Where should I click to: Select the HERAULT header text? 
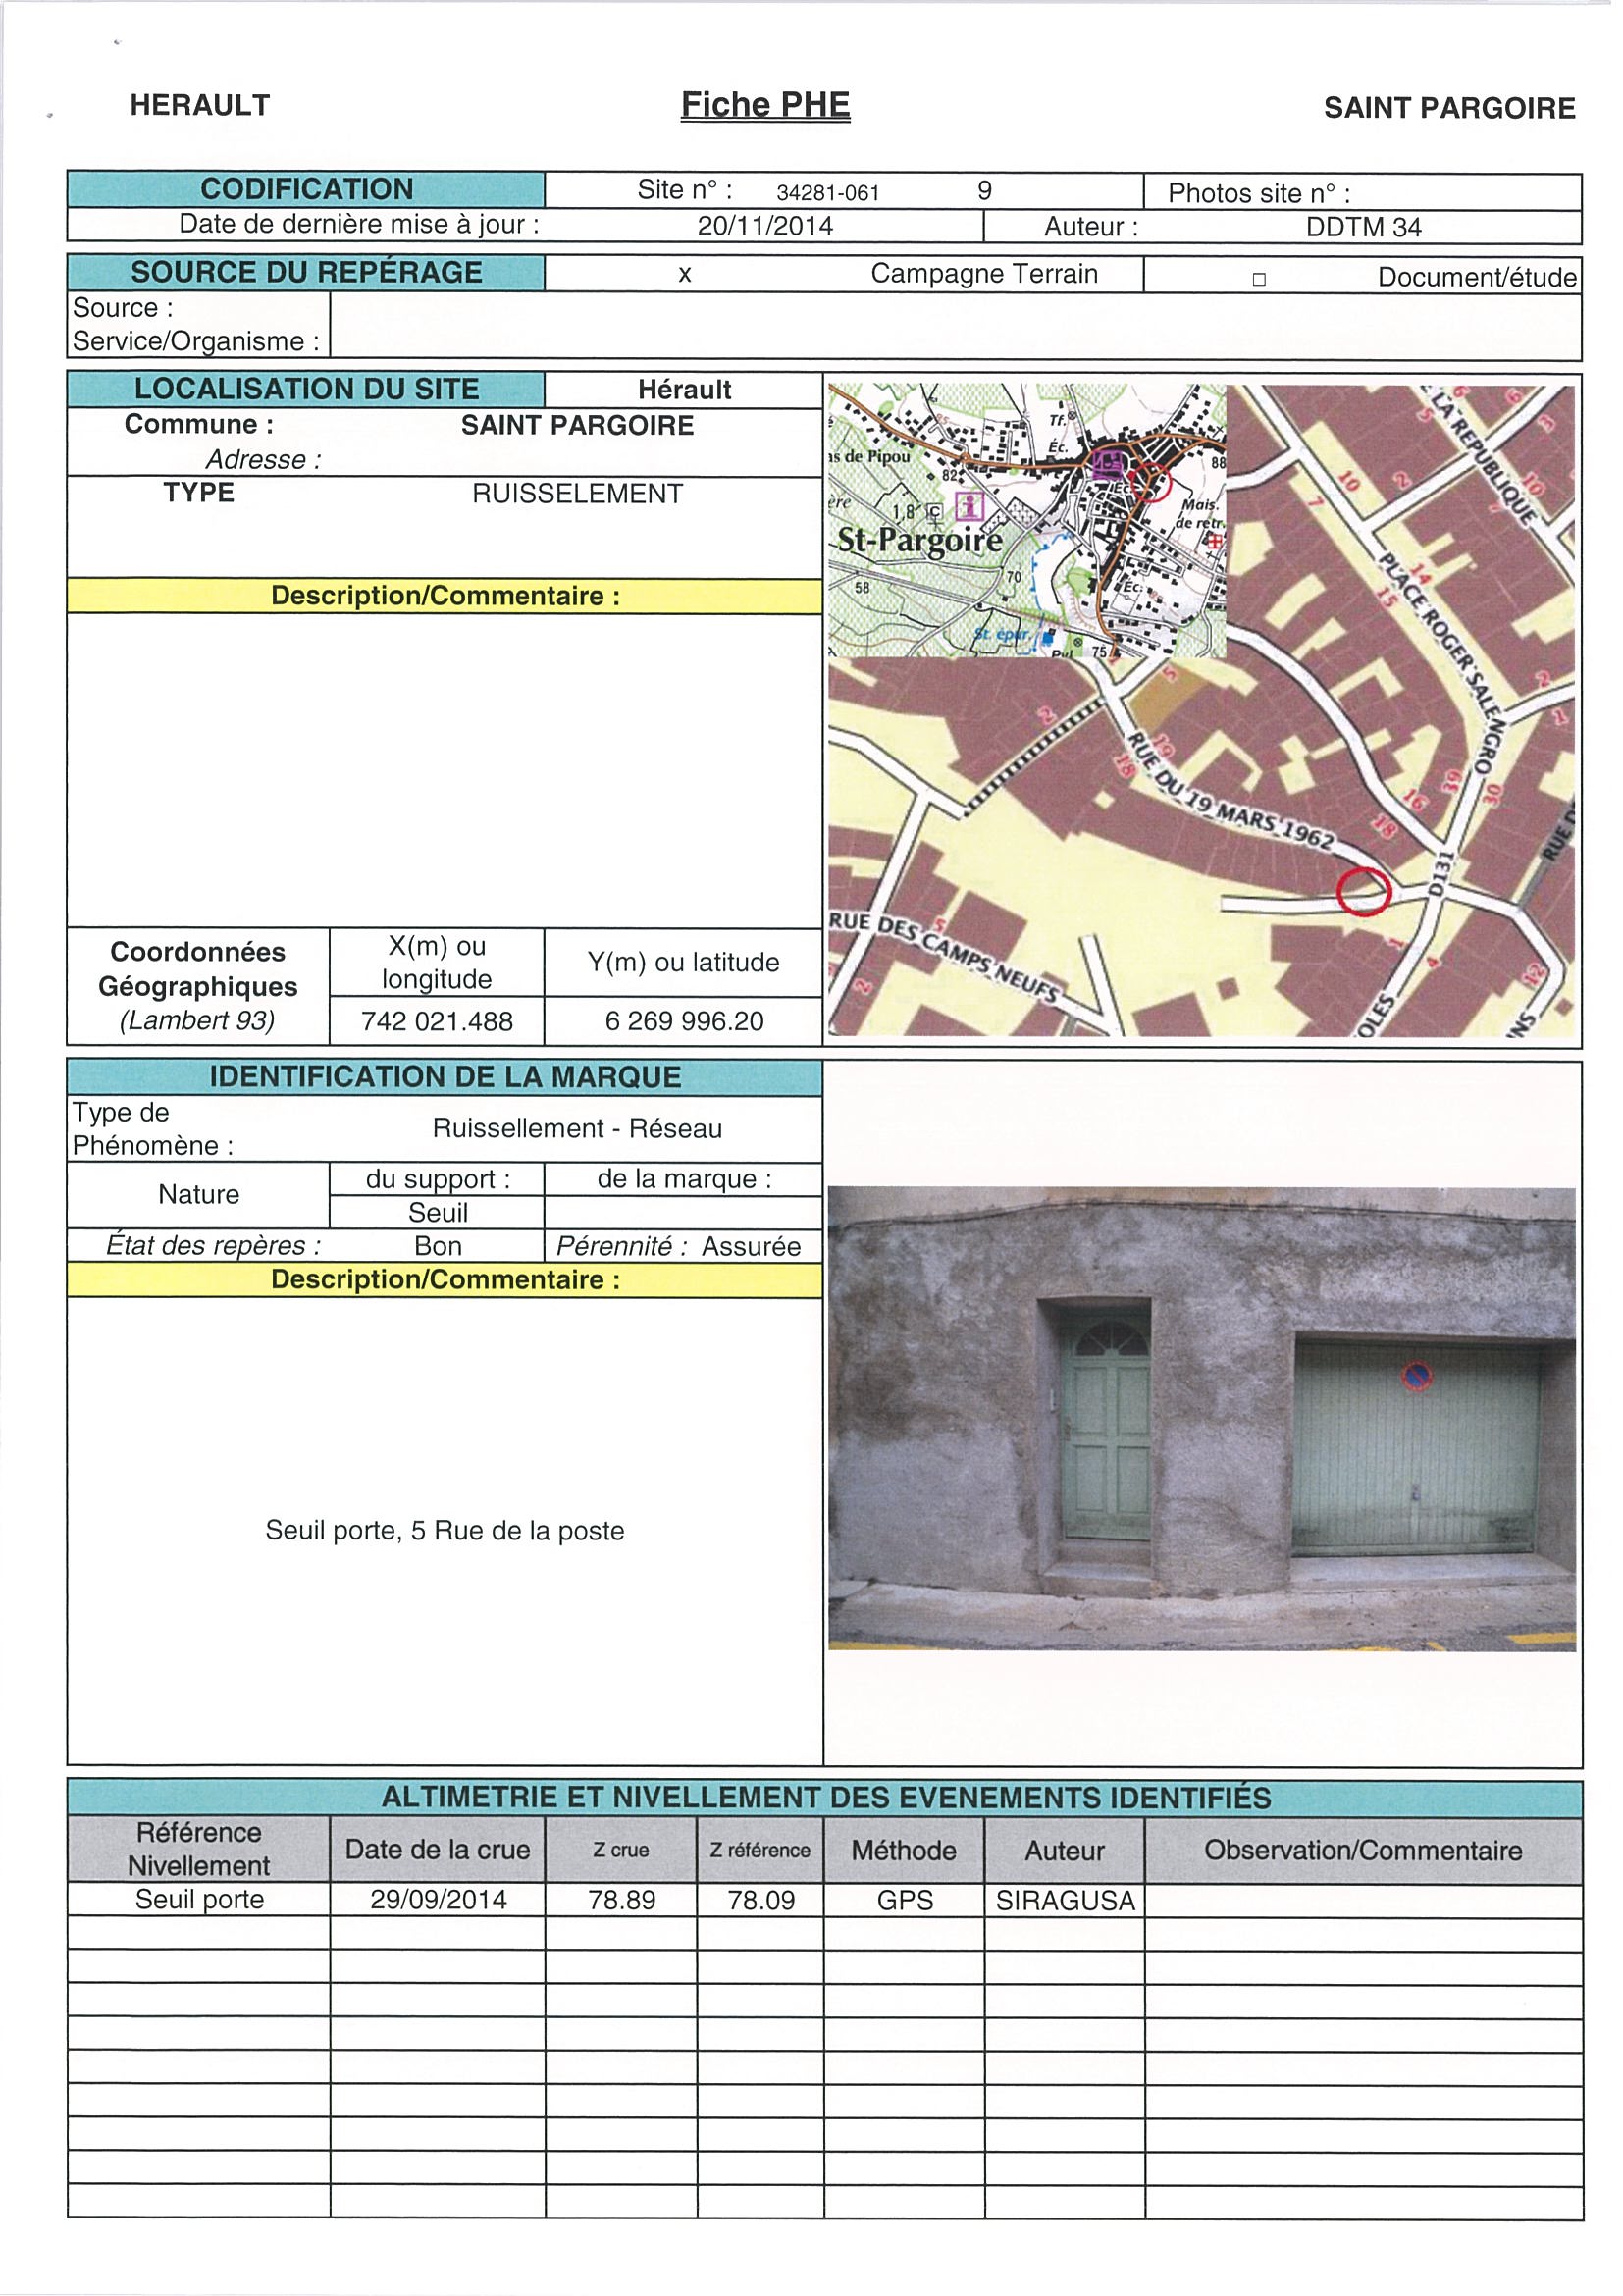click(x=200, y=105)
